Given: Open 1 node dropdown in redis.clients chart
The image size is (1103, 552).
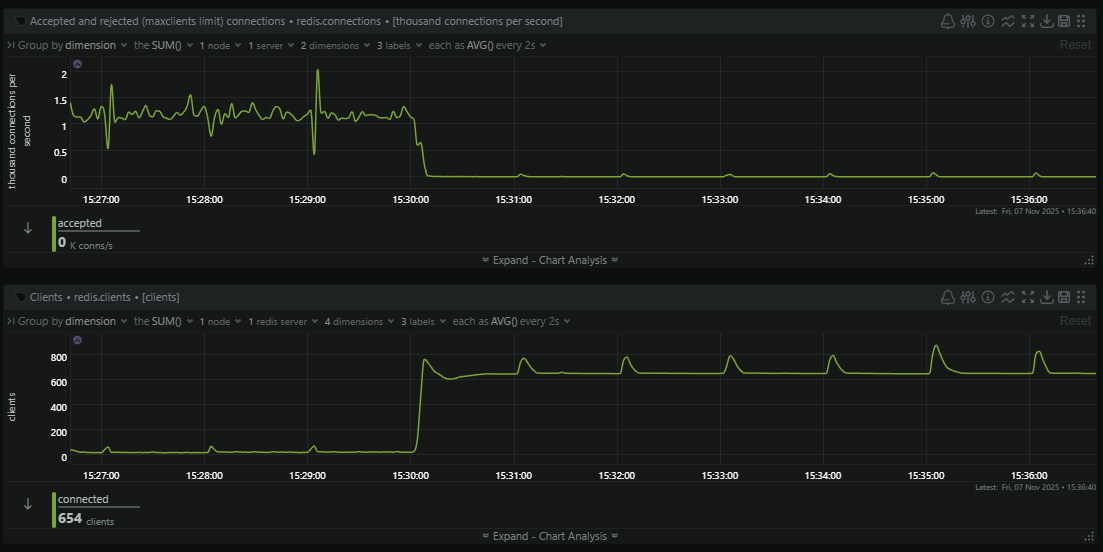Looking at the screenshot, I should (x=219, y=321).
